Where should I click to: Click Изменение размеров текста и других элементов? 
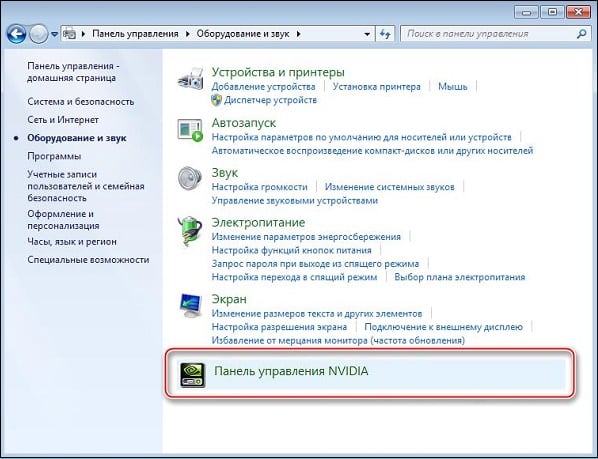[x=317, y=313]
